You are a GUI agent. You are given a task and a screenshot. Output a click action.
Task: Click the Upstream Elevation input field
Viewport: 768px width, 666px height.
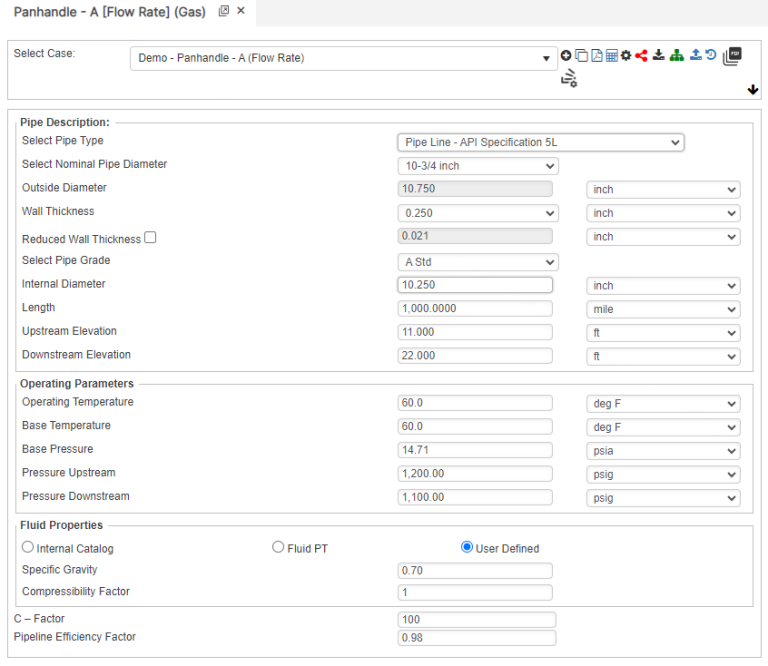(x=475, y=332)
